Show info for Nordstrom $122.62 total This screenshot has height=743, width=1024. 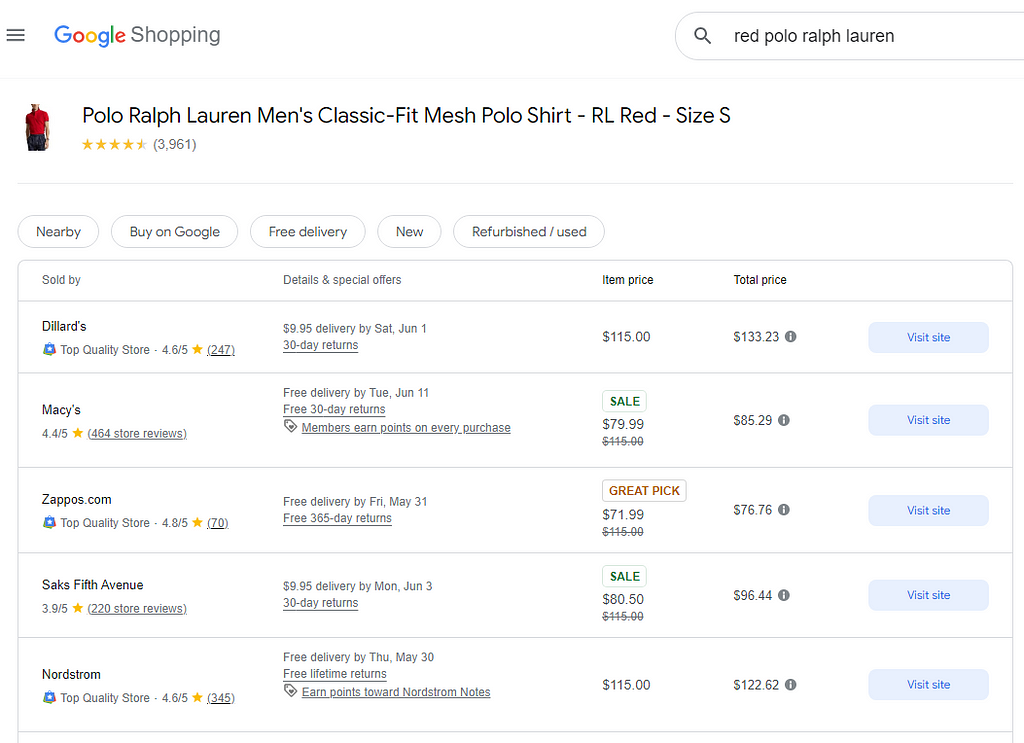(790, 685)
